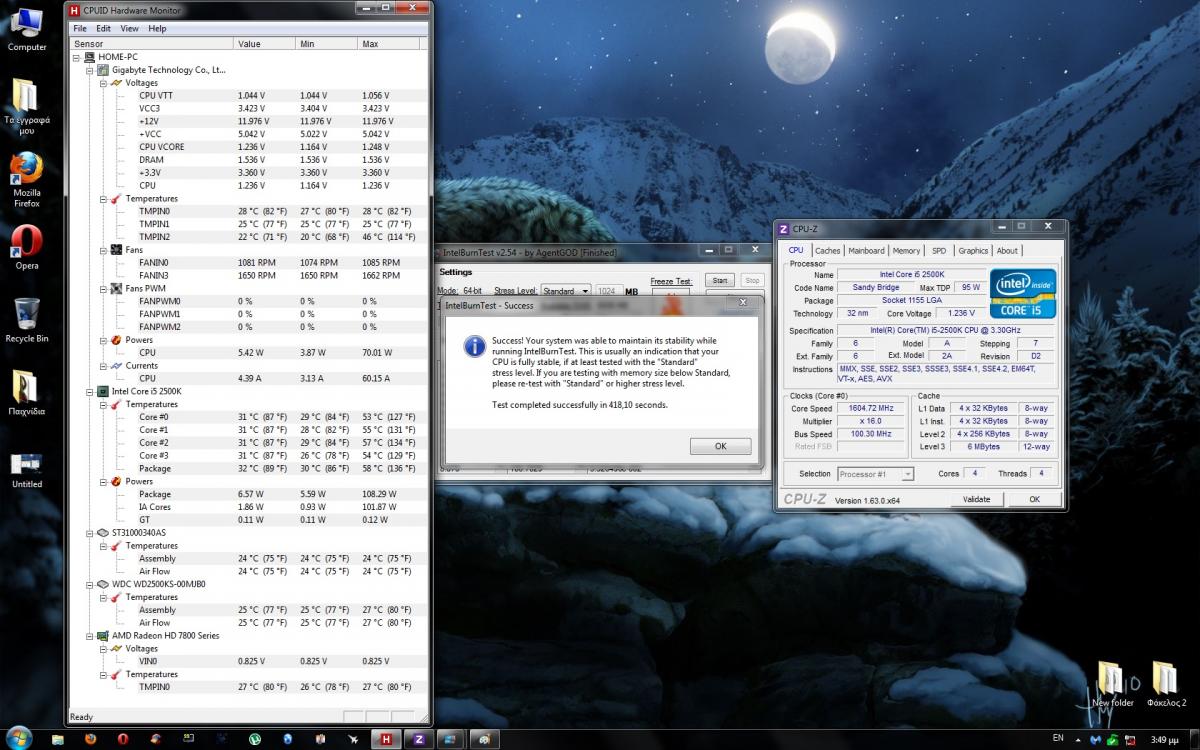Open the Help menu in HWMonitor
The height and width of the screenshot is (750, 1200).
click(157, 29)
